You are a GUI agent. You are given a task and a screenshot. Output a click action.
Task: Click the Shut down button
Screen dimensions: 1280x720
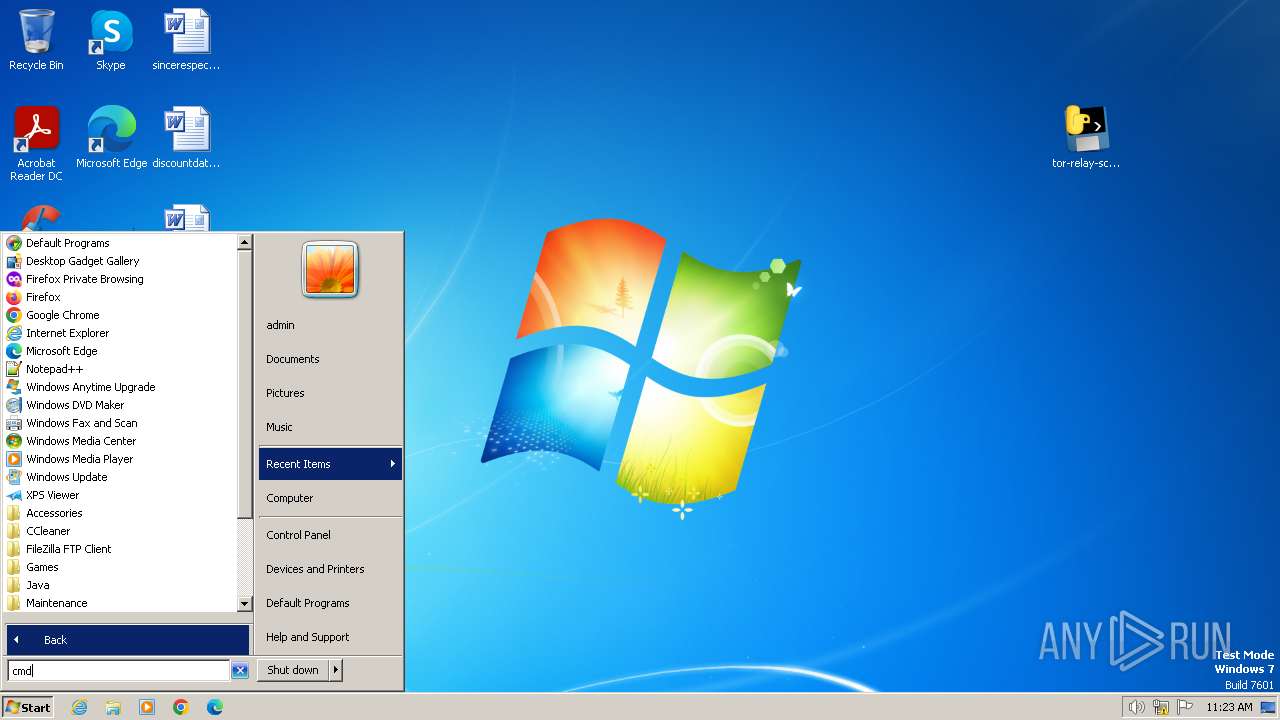(293, 670)
